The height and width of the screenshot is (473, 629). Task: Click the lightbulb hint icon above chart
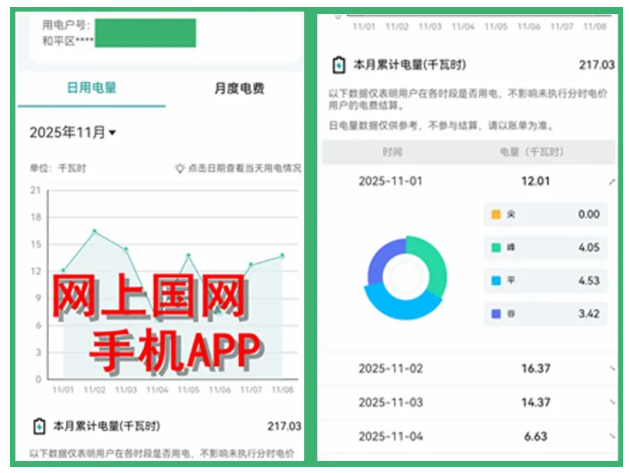click(179, 168)
